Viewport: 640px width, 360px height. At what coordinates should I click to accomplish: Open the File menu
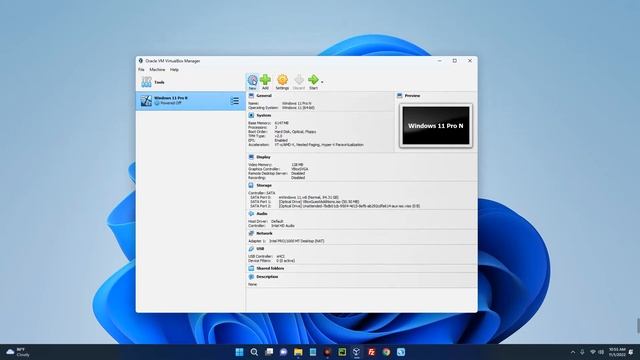[141, 70]
